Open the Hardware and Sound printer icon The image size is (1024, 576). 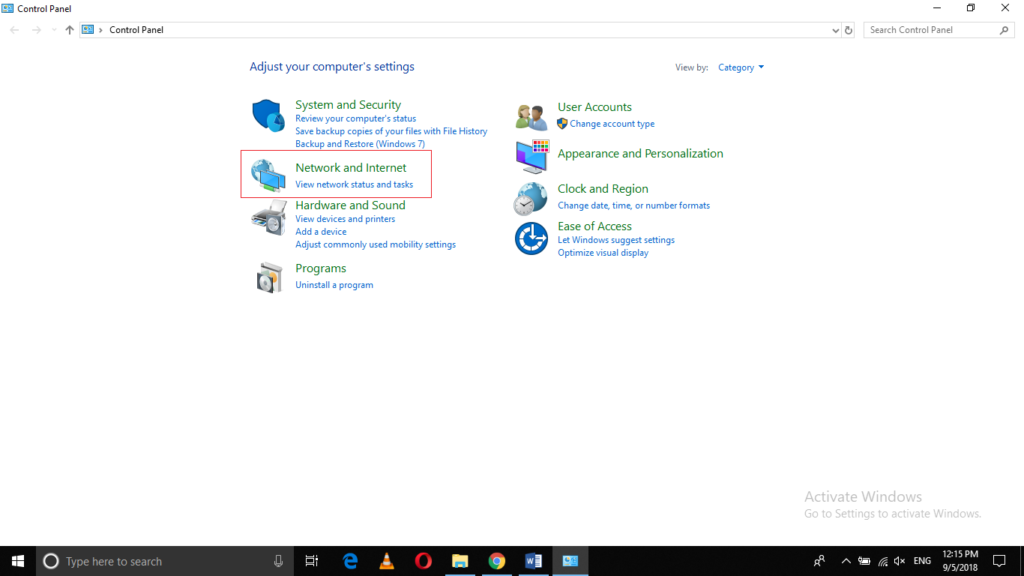click(268, 218)
